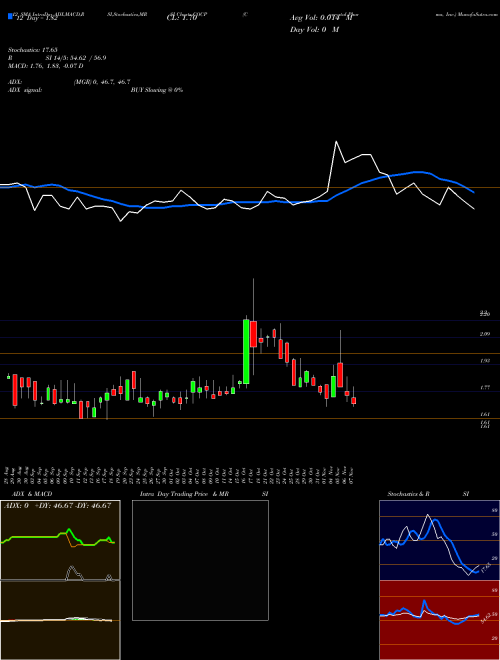This screenshot has height=660, width=500.
Task: Select the 'ADX & MACD' panel title
Action: [32, 494]
